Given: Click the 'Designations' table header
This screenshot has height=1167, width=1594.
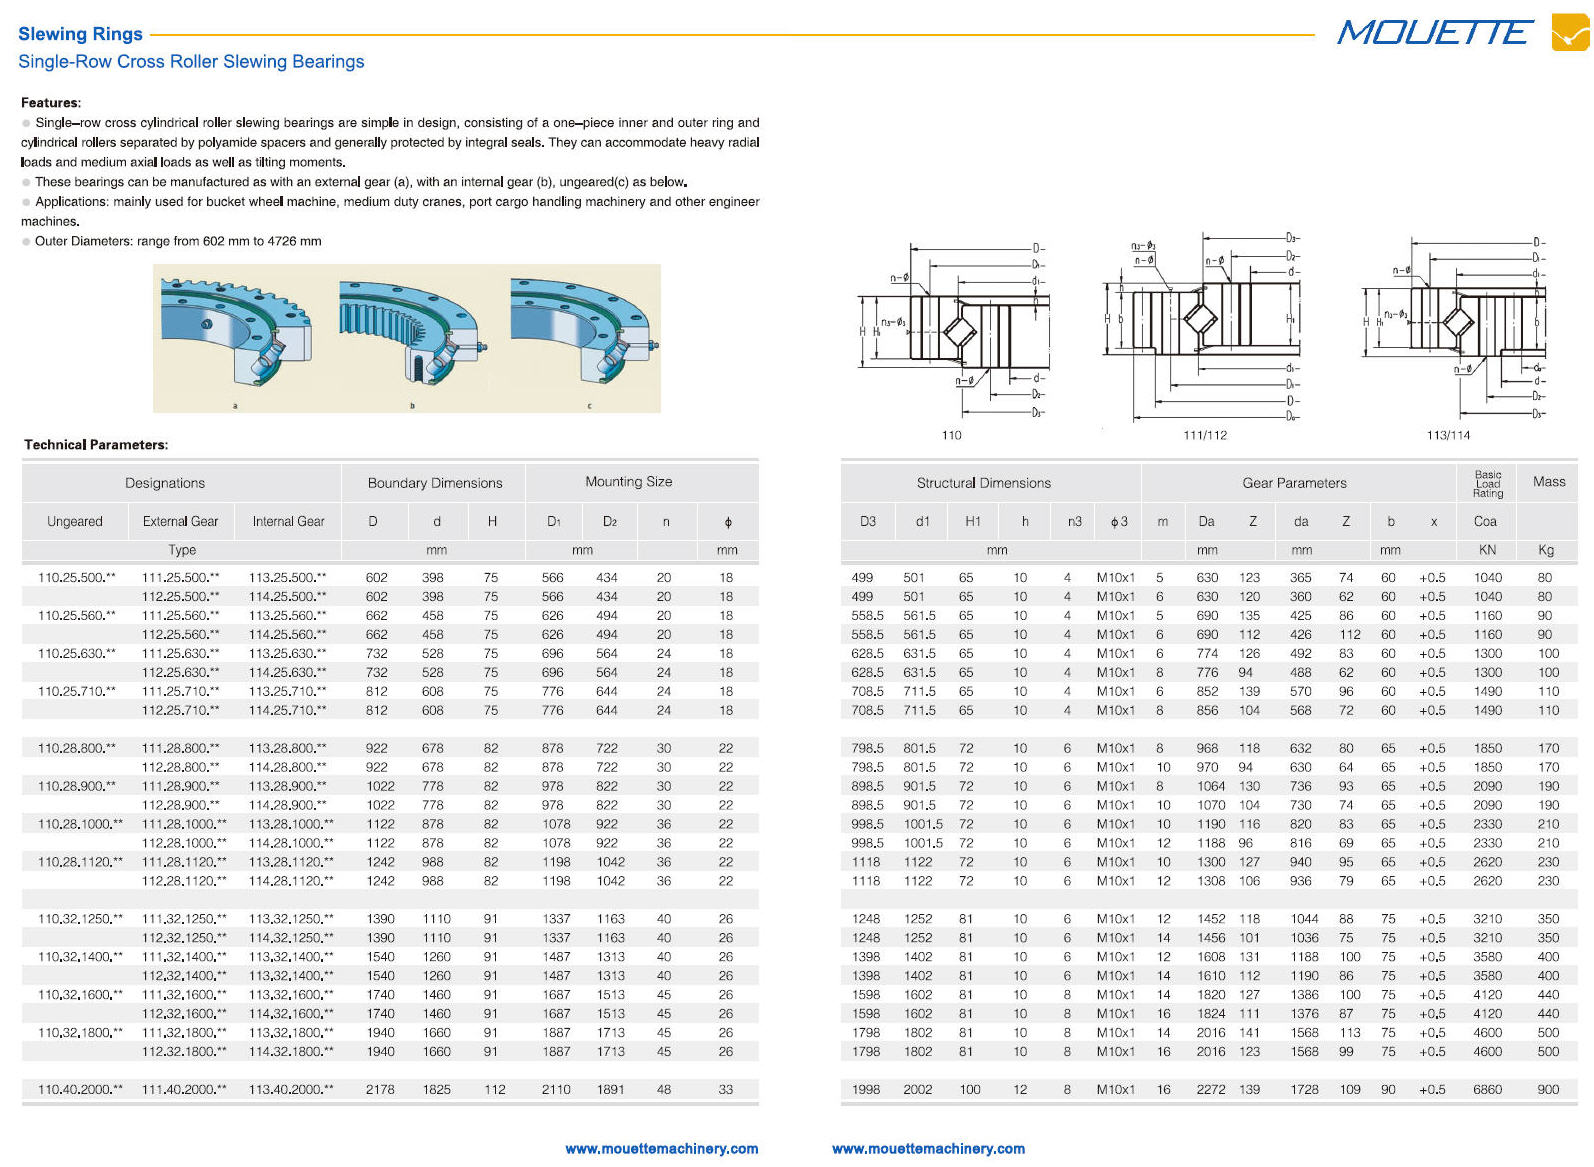Looking at the screenshot, I should coord(165,483).
